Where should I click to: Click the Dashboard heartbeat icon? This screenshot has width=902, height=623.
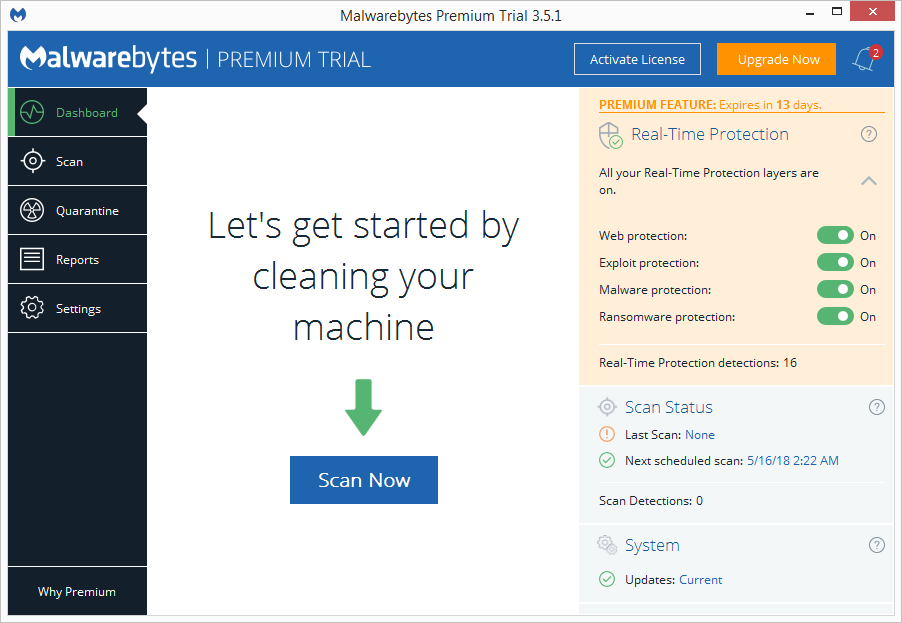[32, 112]
